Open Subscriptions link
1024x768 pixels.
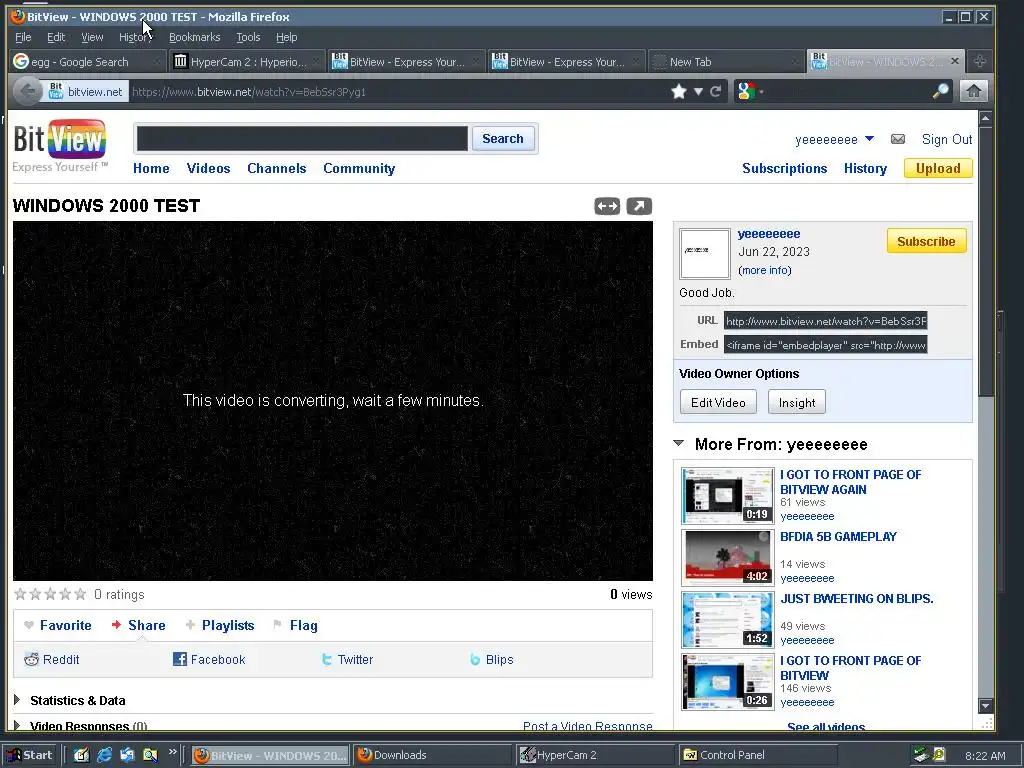tap(784, 168)
